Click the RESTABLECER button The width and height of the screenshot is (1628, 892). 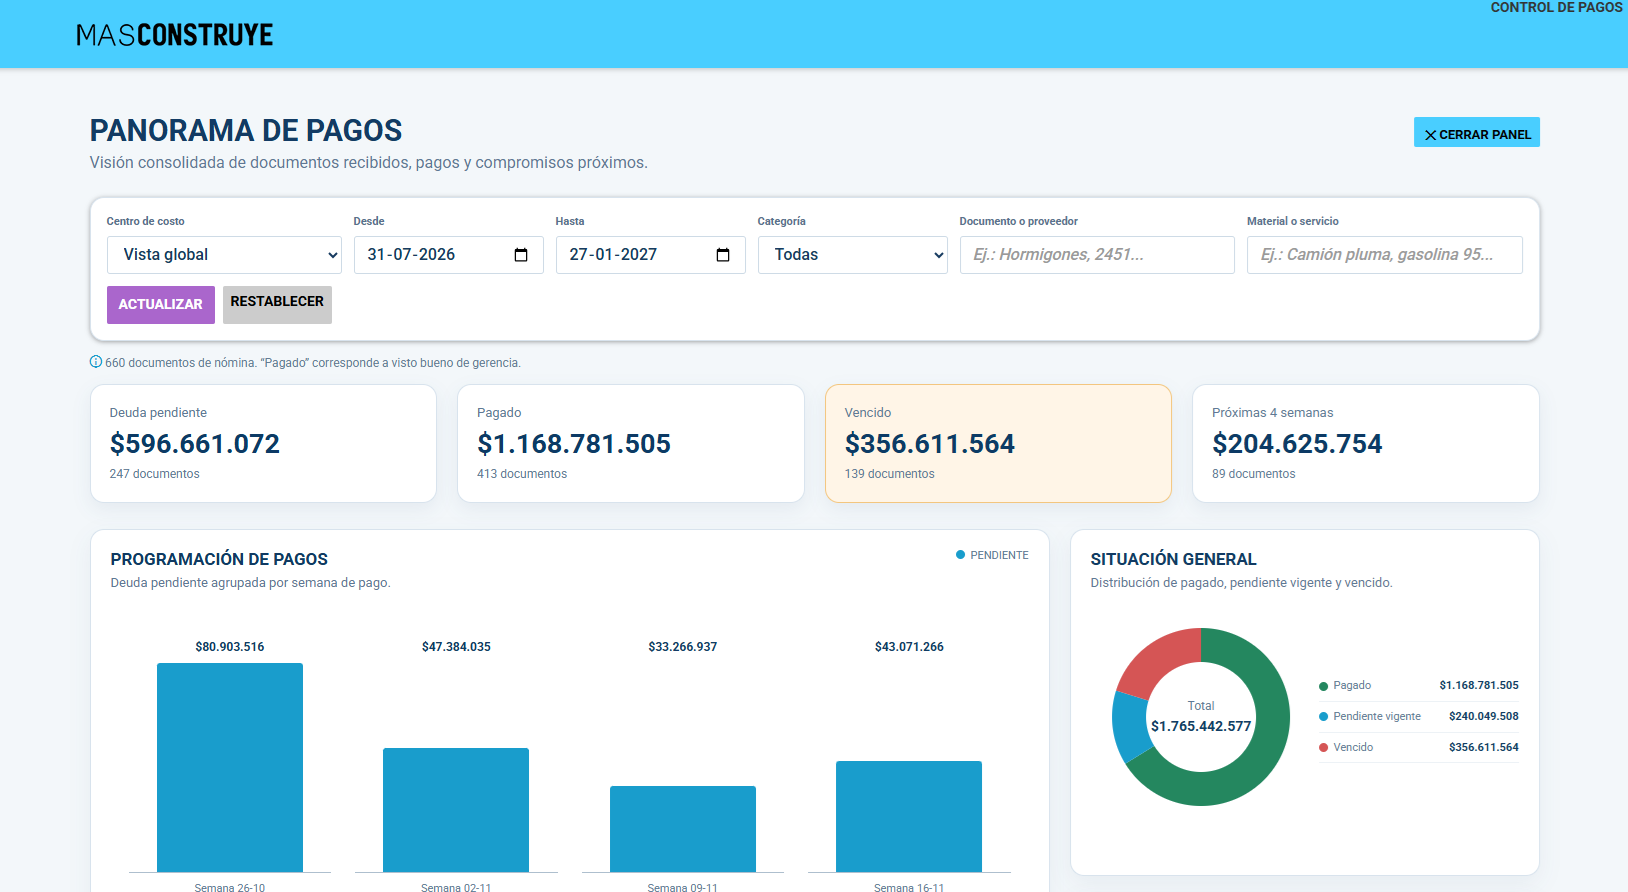click(x=277, y=305)
